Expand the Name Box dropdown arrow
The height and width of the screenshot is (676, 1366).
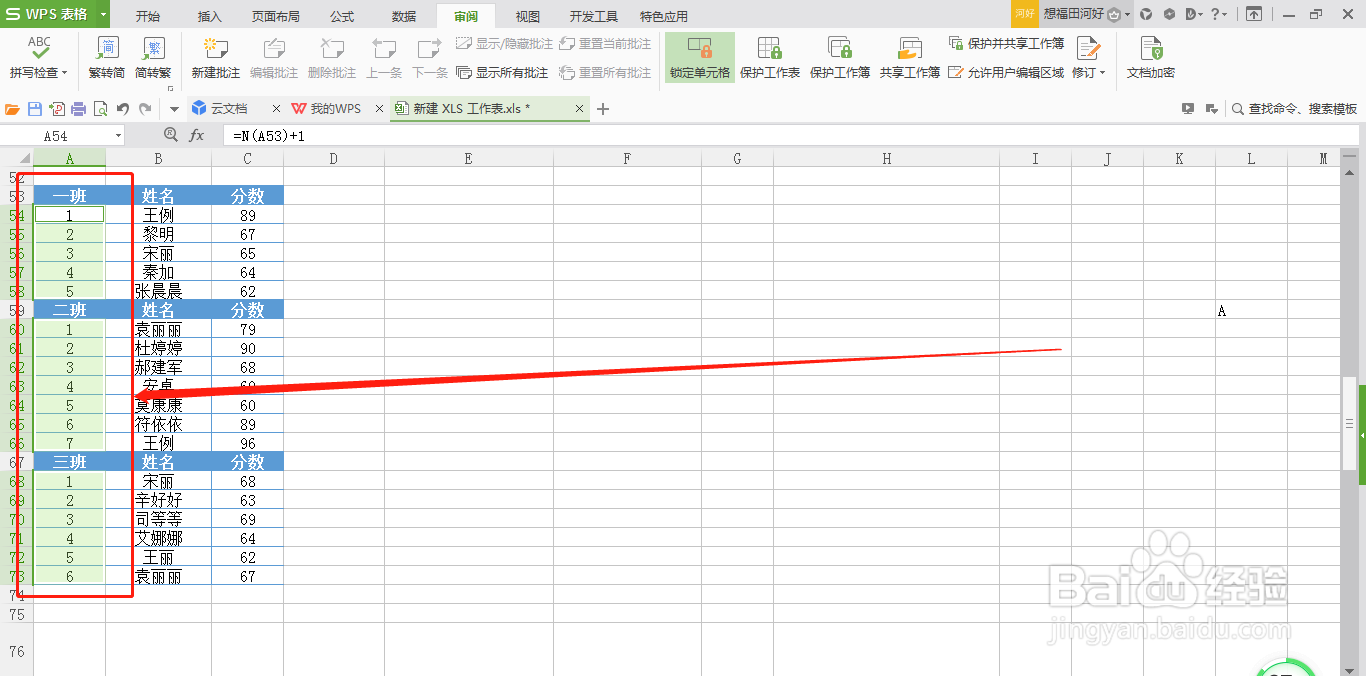tap(118, 136)
